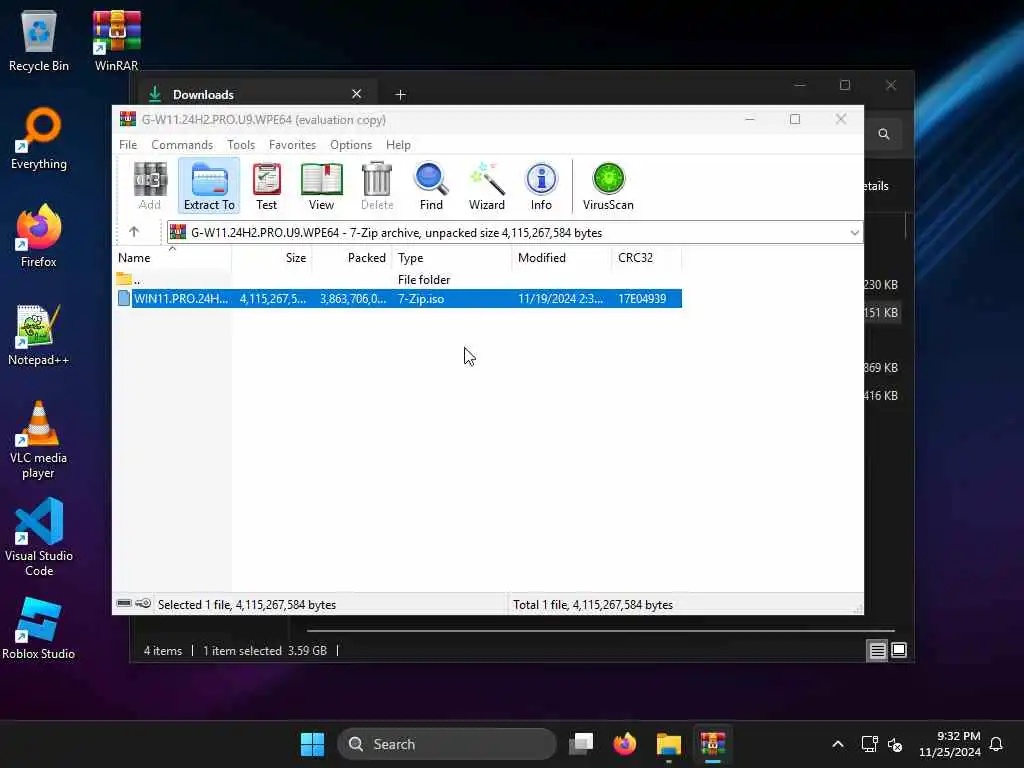Switch File Explorer to large icons view
The height and width of the screenshot is (768, 1024).
pyautogui.click(x=899, y=650)
